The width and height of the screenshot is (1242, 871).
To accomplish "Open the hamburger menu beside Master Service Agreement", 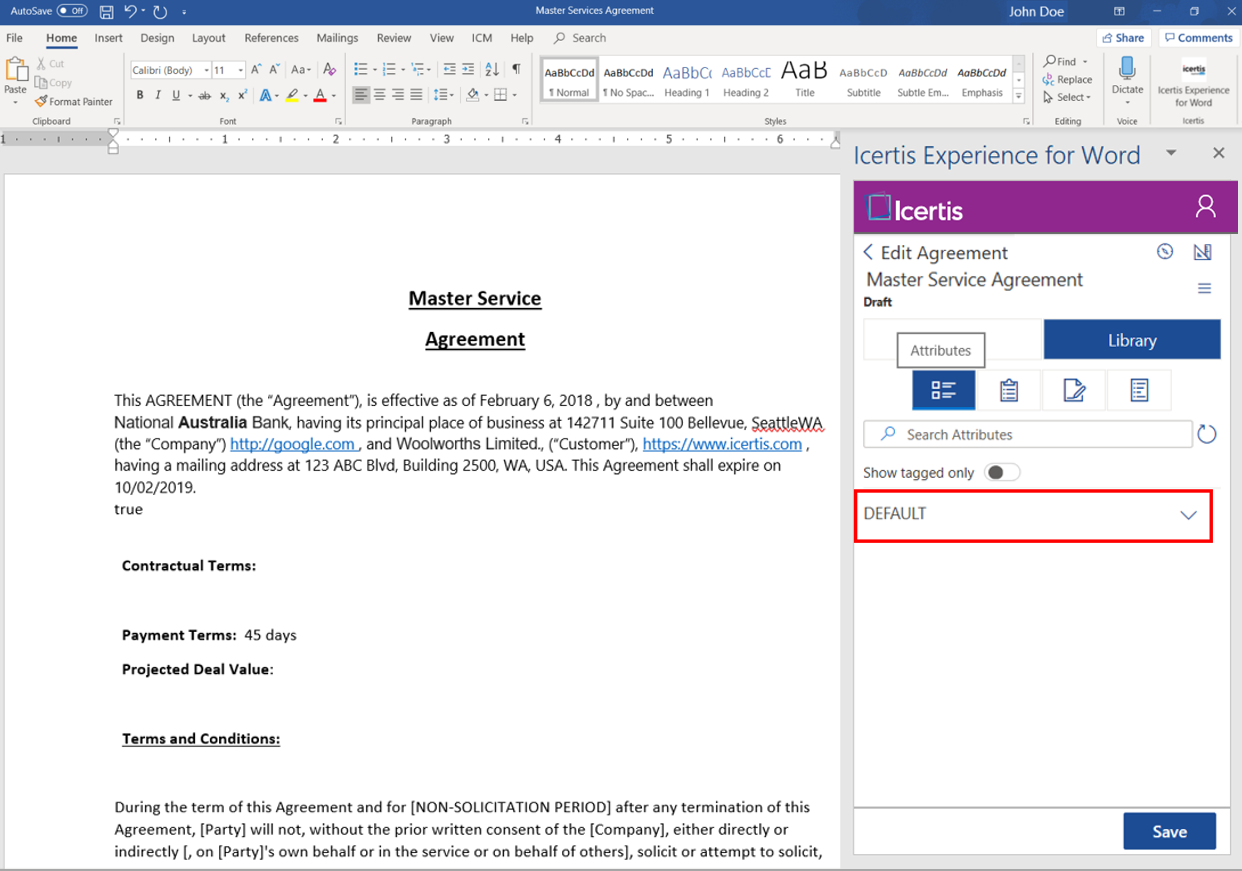I will pyautogui.click(x=1204, y=288).
